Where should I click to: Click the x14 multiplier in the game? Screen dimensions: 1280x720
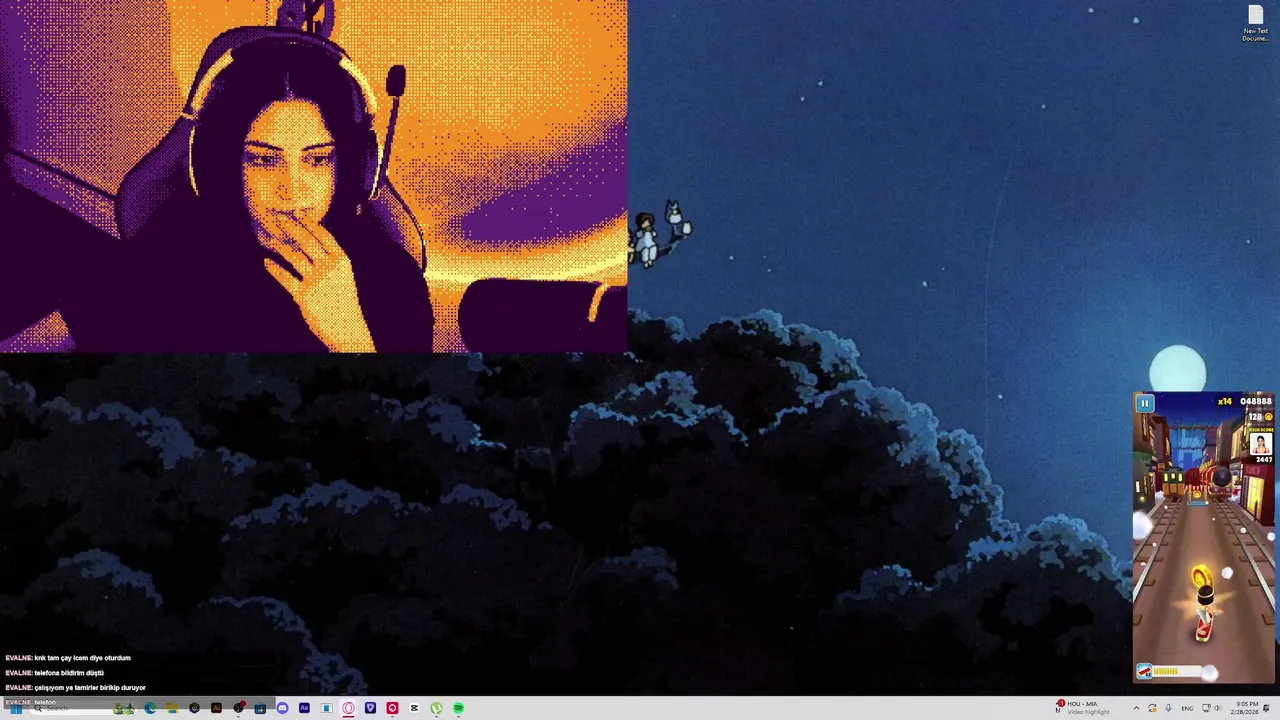[x=1225, y=402]
